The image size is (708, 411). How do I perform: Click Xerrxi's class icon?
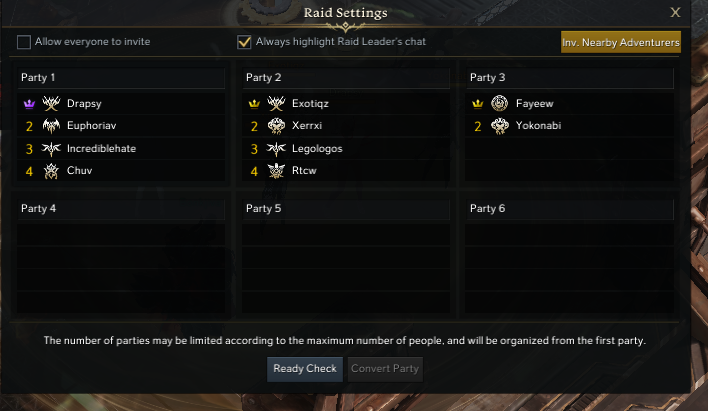pos(276,126)
